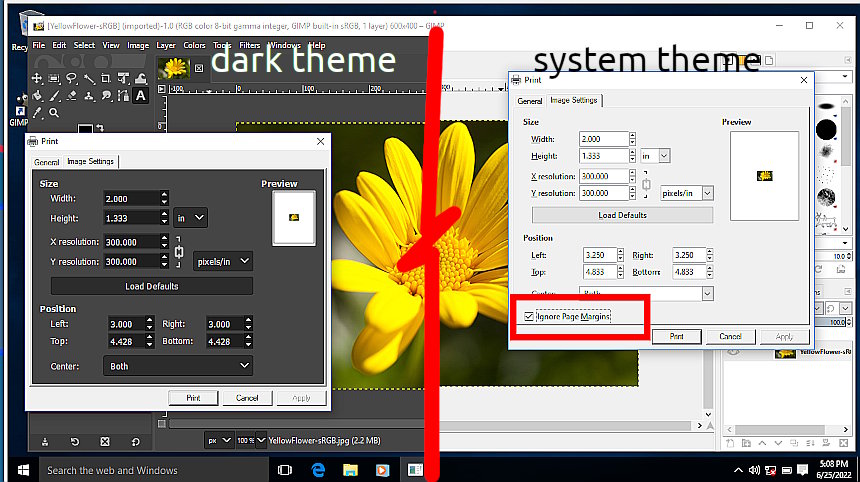Click X resolution field in dark dialog
The width and height of the screenshot is (860, 482).
click(x=132, y=242)
